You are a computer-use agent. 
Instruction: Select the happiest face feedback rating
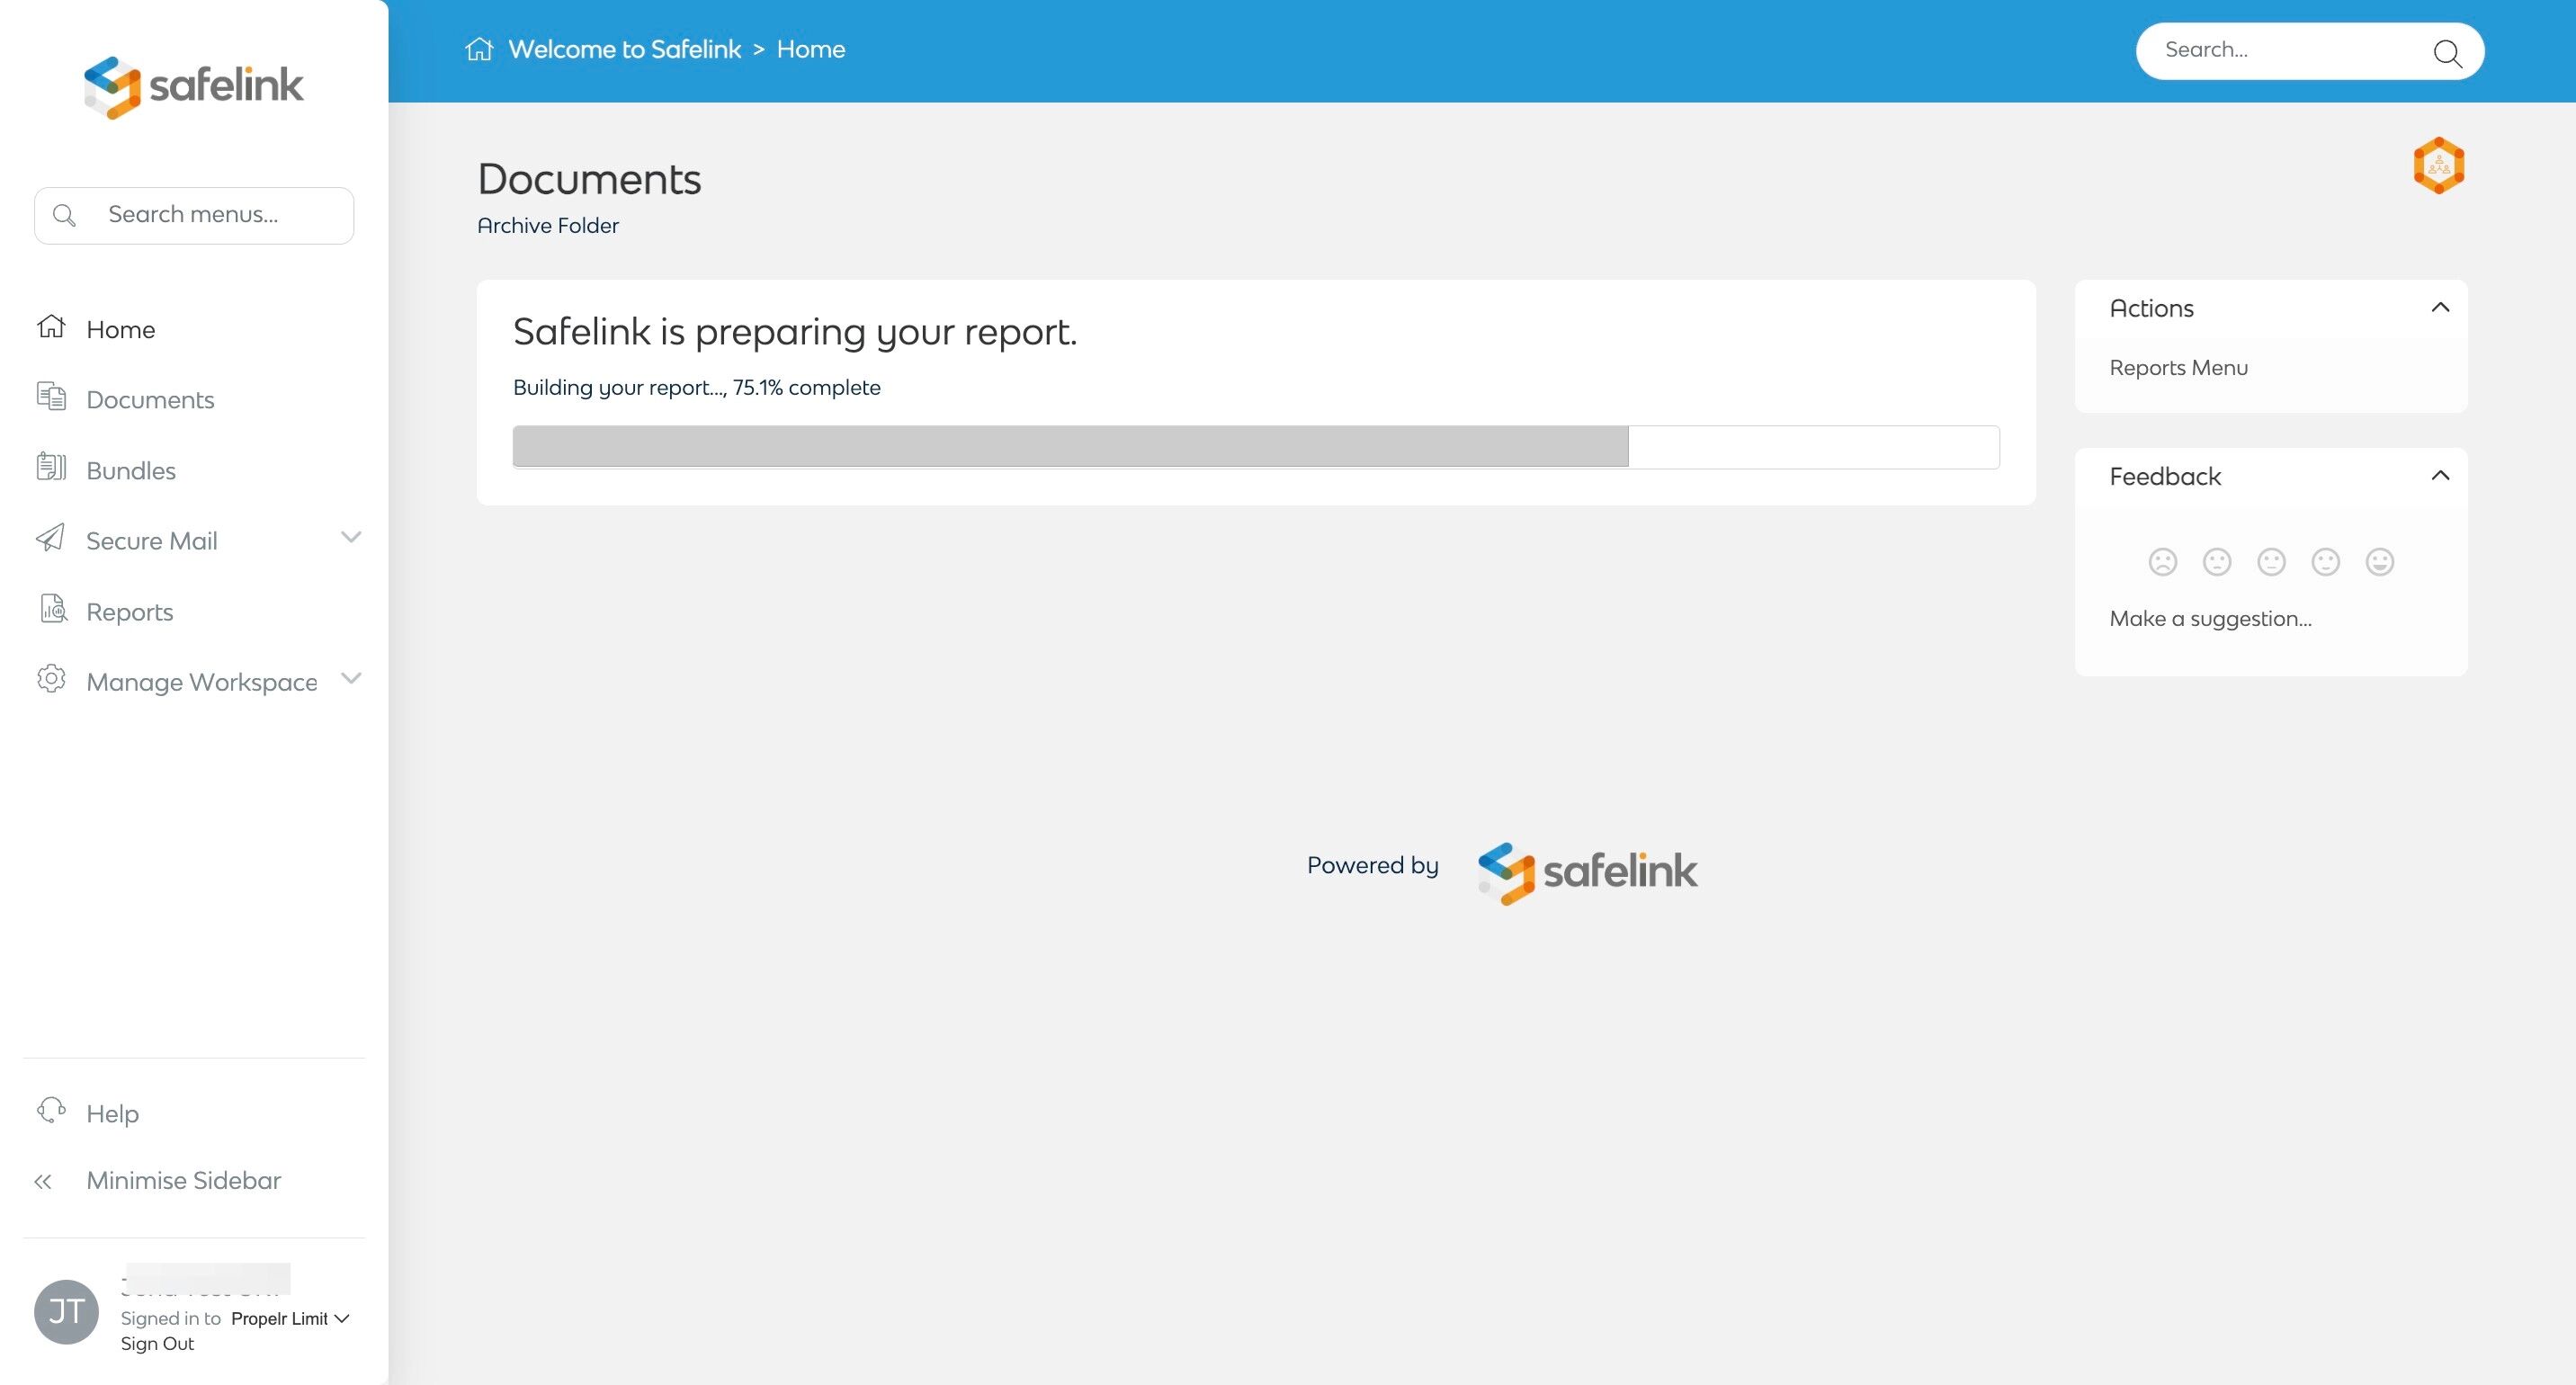tap(2379, 562)
